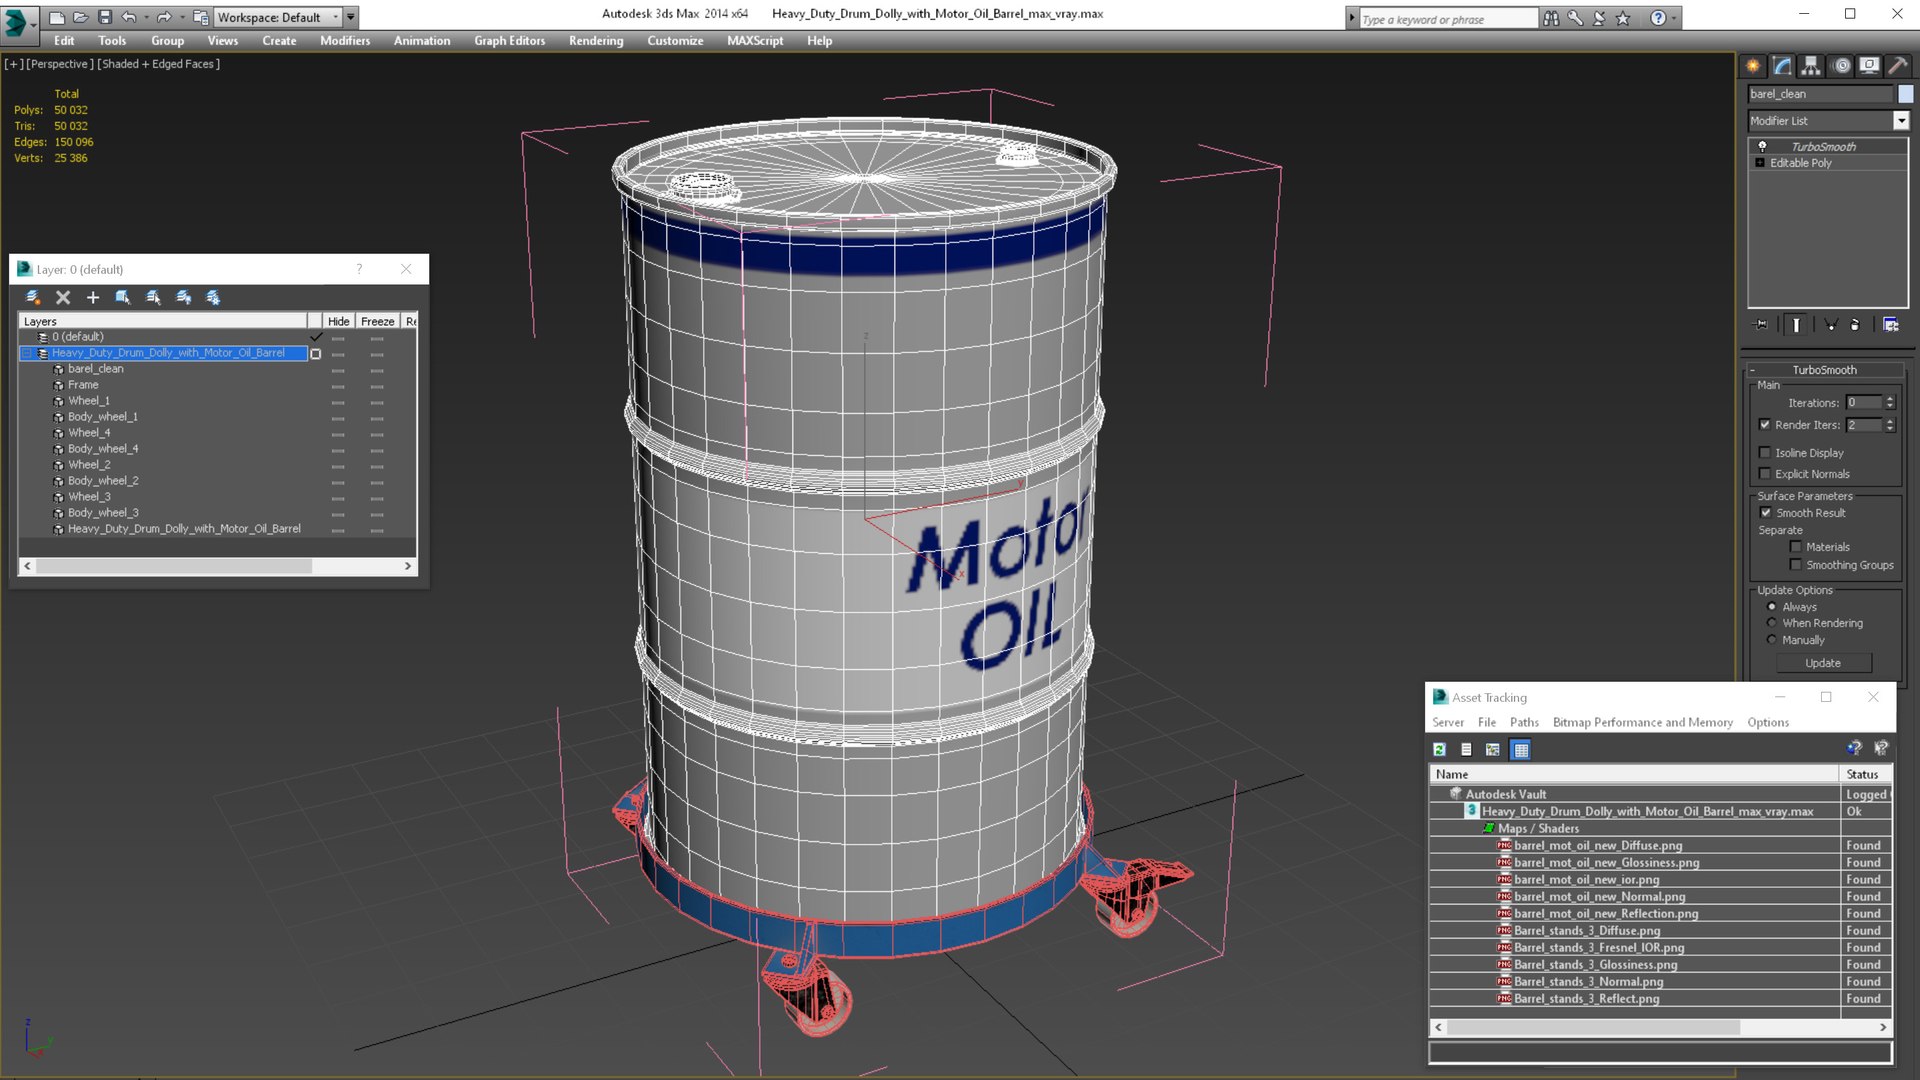Click the Freeze column header in Layer dialog
1920x1080 pixels.
tap(378, 321)
